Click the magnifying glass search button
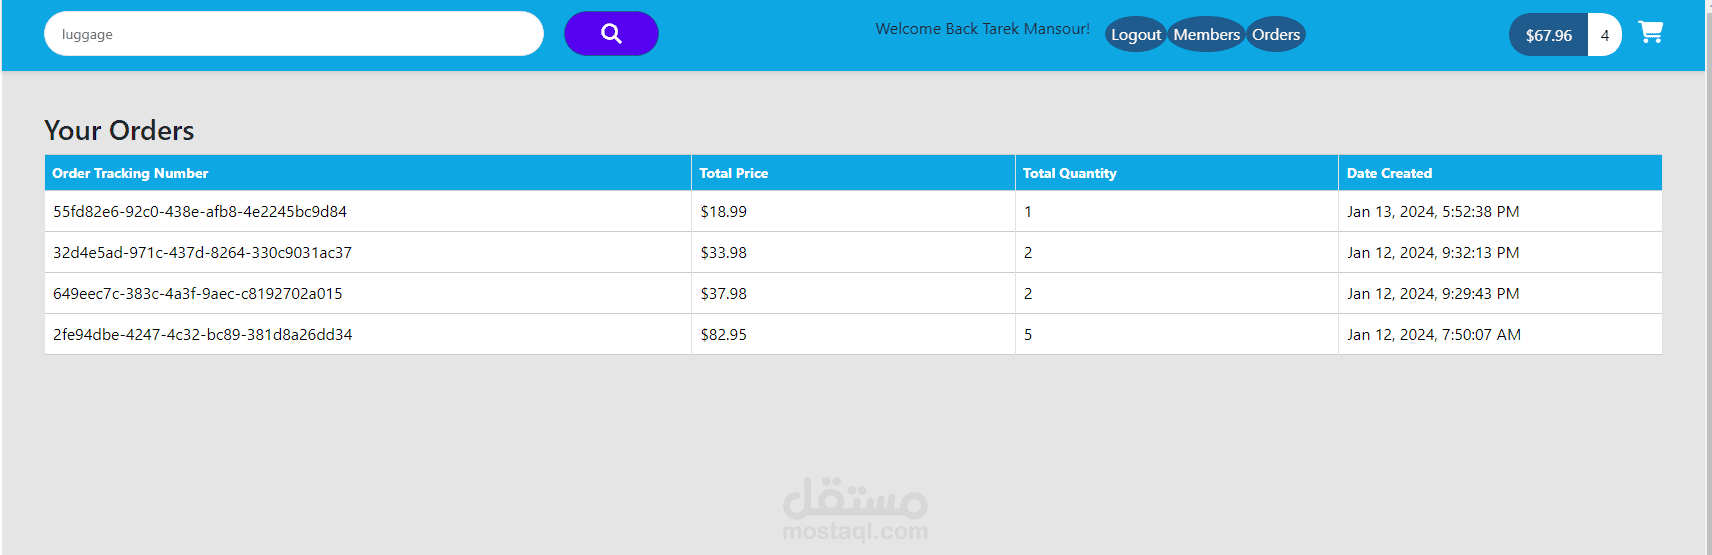 point(611,34)
